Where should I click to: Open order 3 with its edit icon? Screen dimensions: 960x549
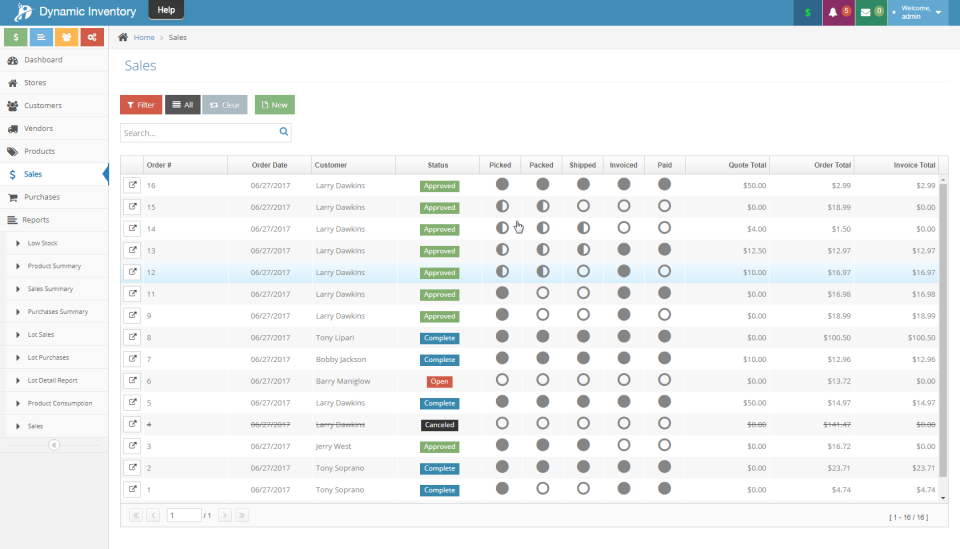pos(132,446)
